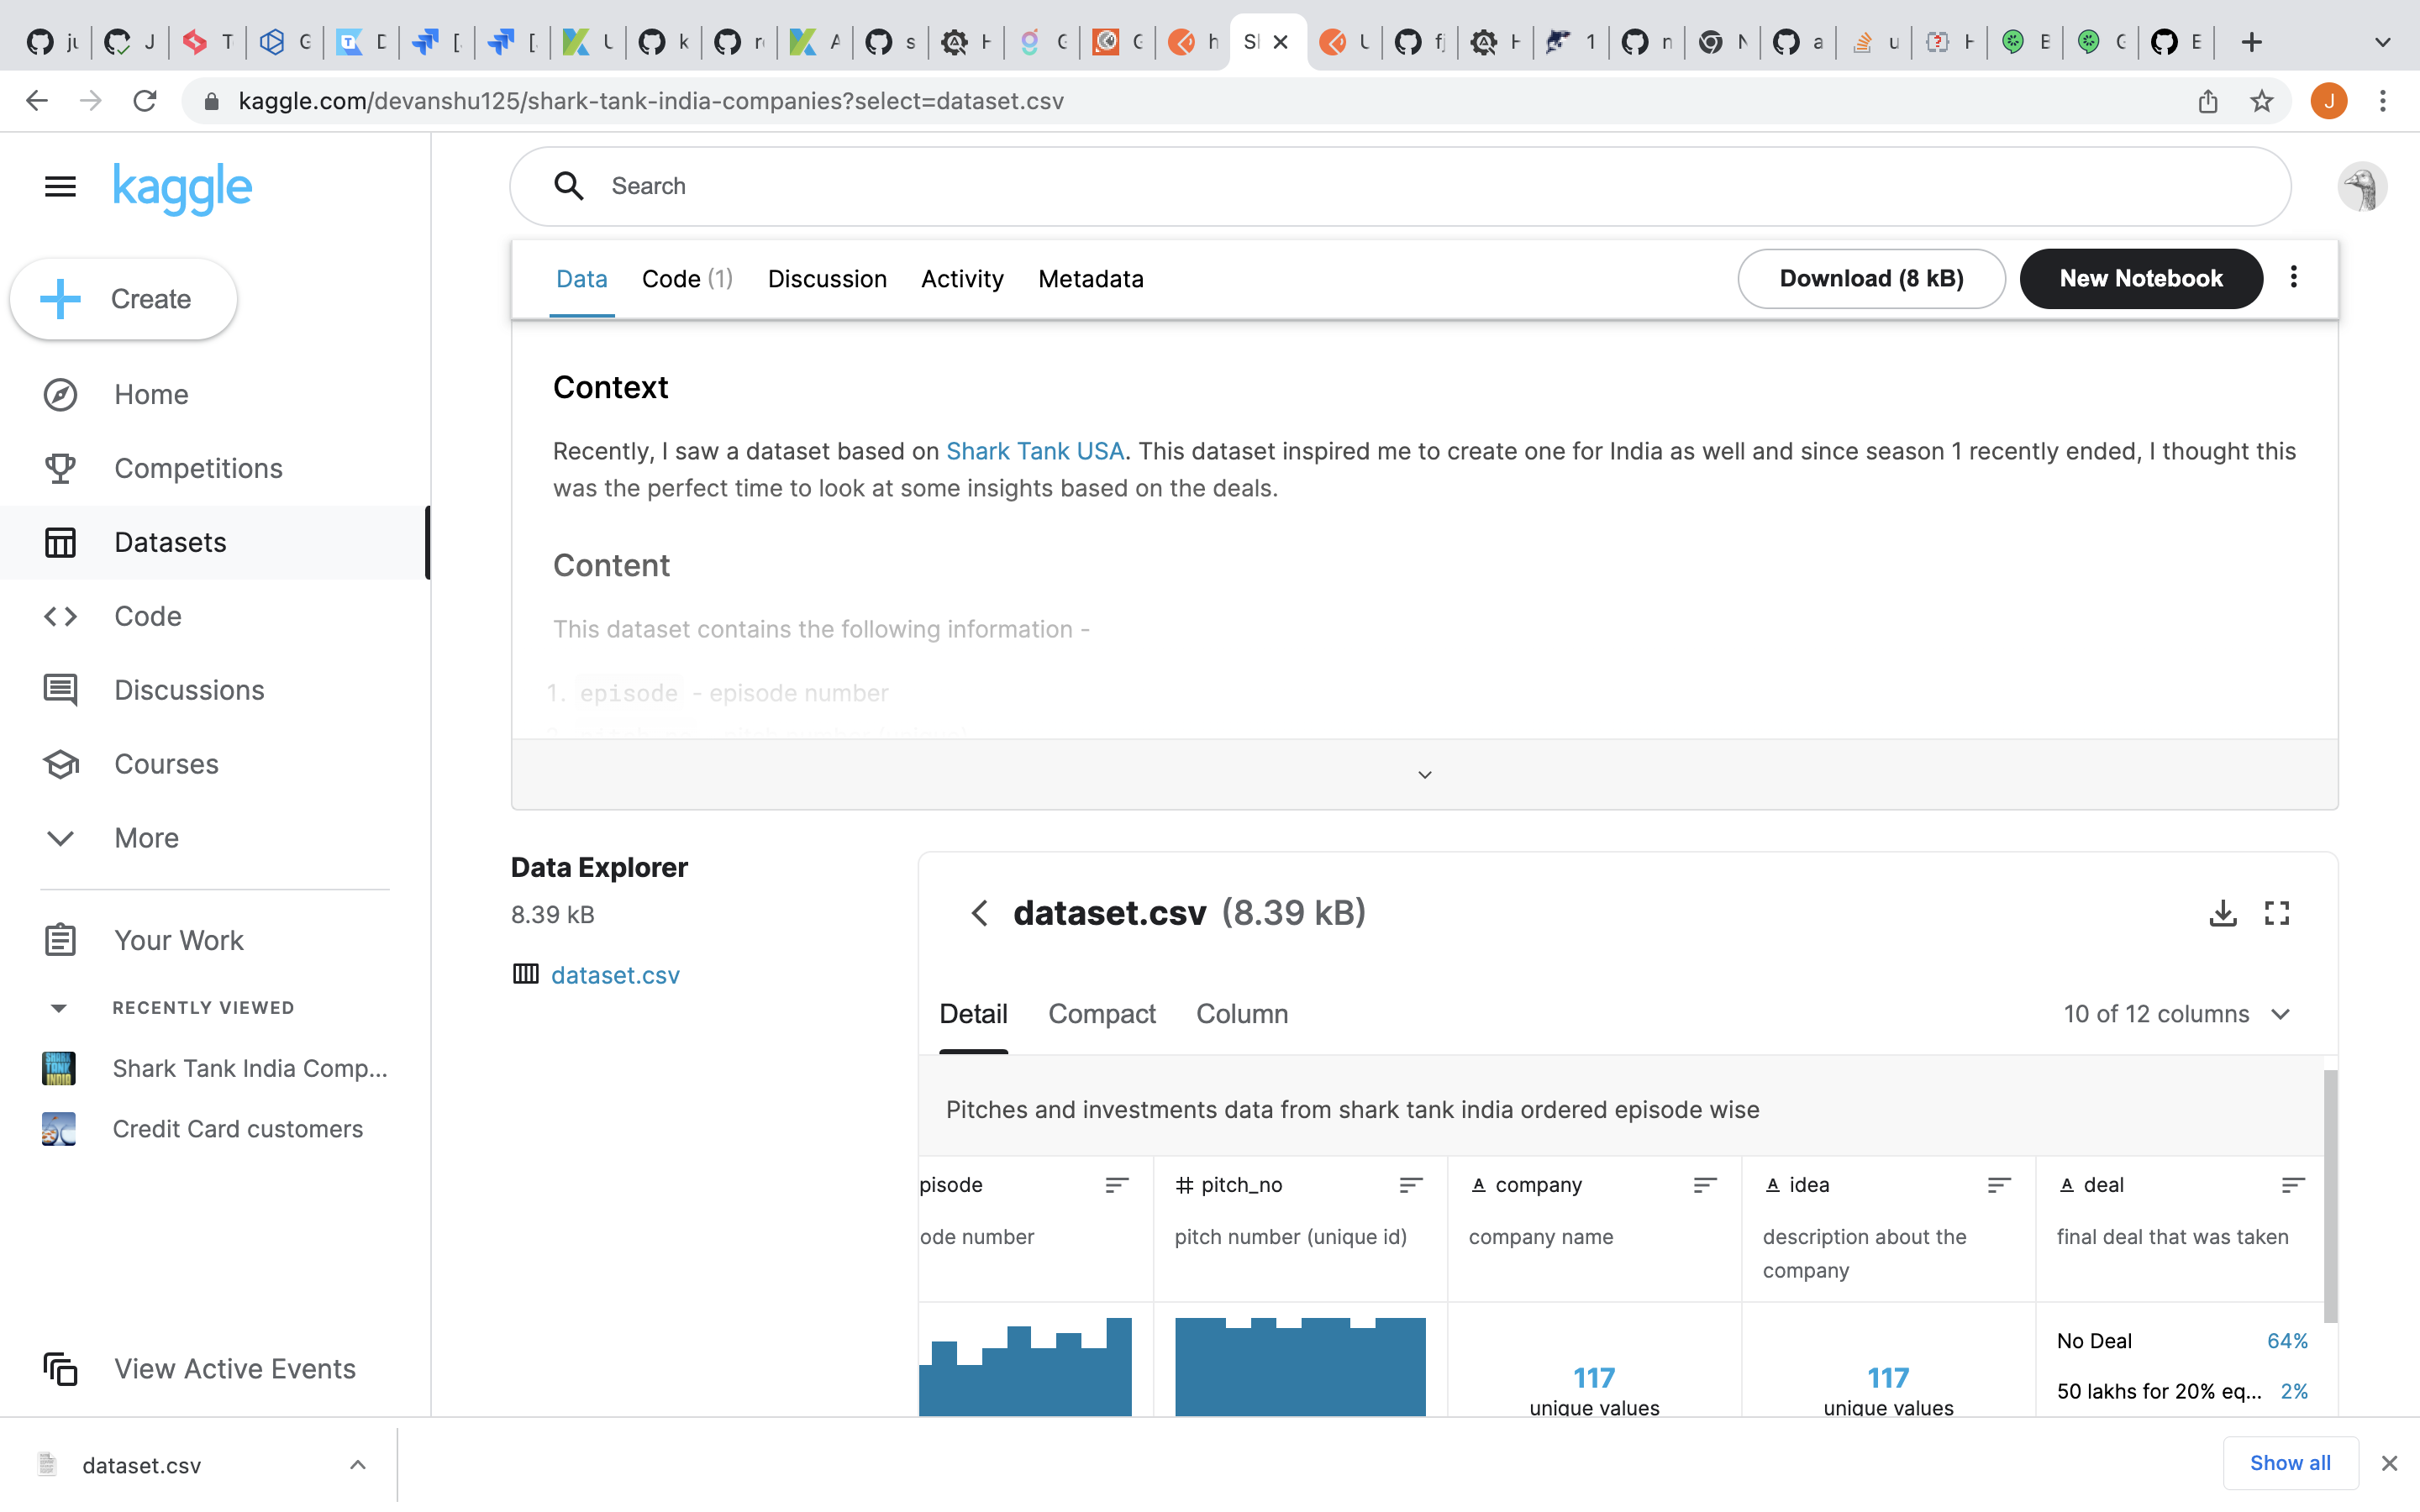Viewport: 2420px width, 1512px height.
Task: Sort the company column
Action: 1705,1185
